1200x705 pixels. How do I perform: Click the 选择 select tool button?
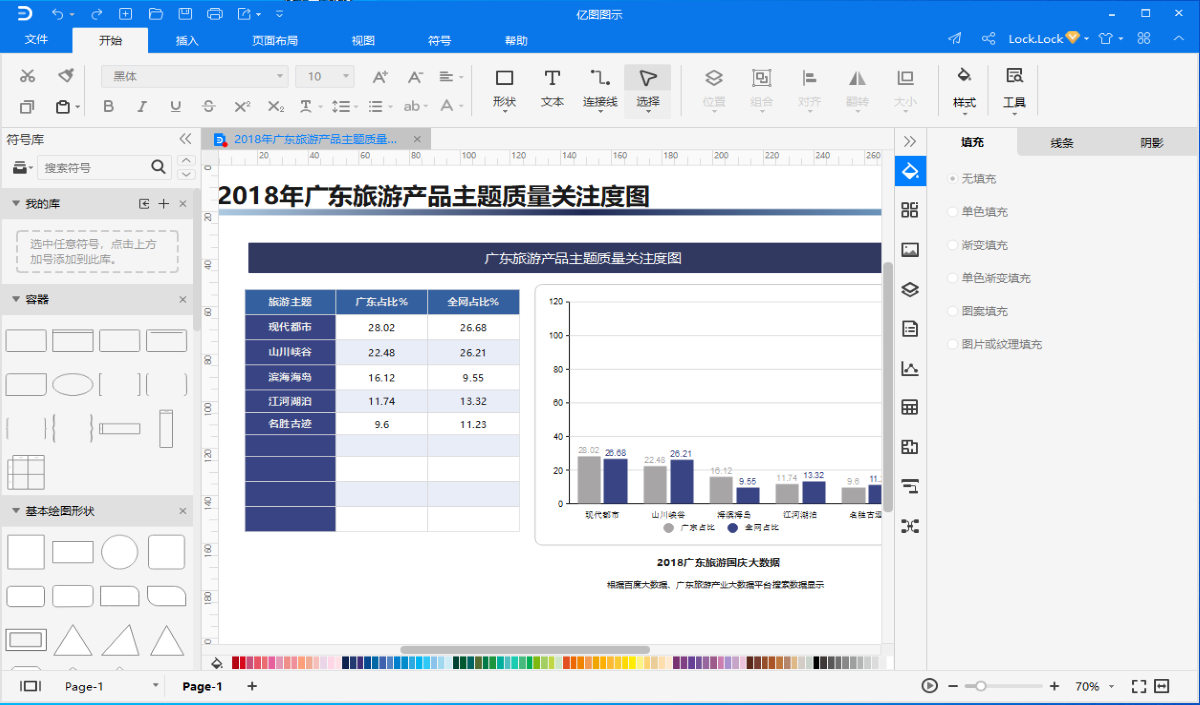coord(648,89)
